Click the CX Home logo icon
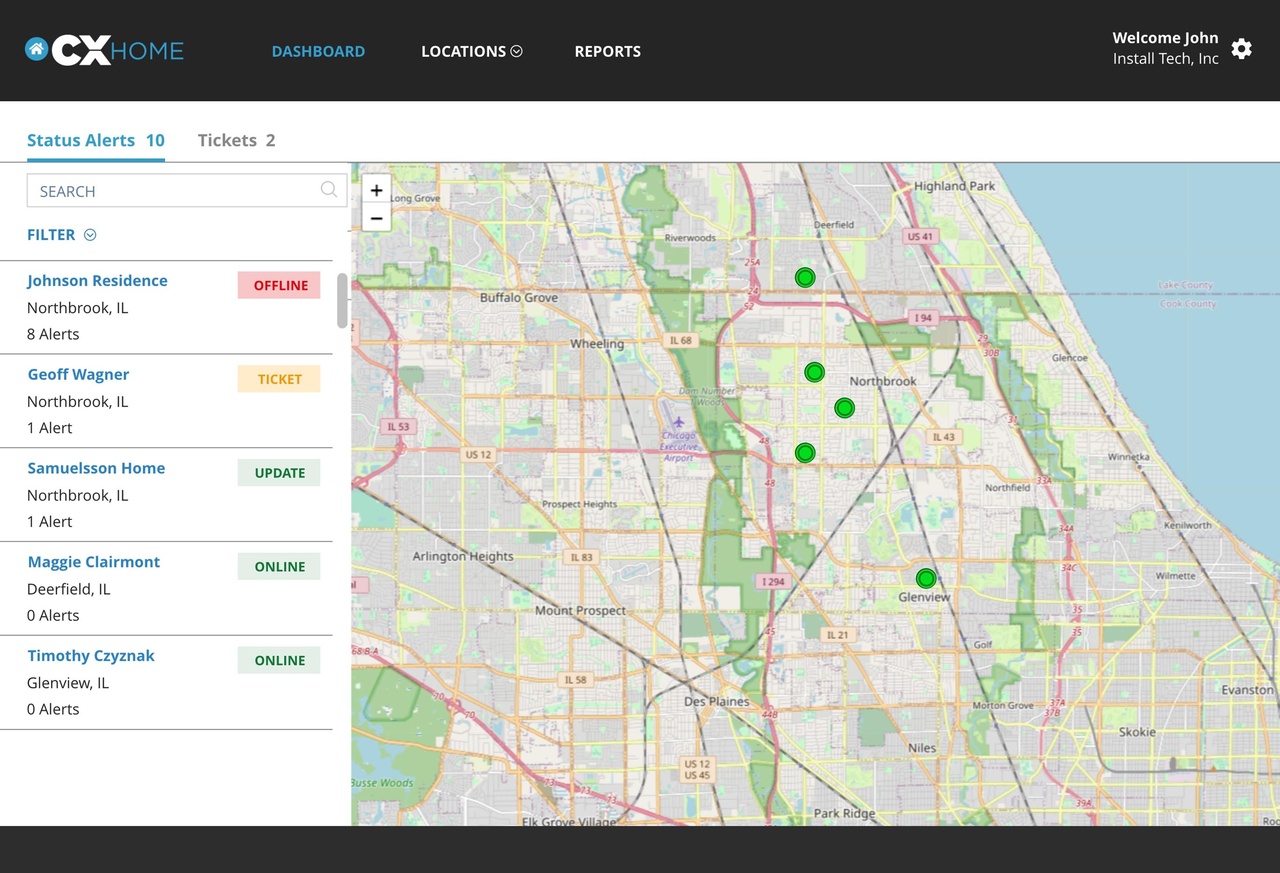1280x873 pixels. tap(37, 49)
